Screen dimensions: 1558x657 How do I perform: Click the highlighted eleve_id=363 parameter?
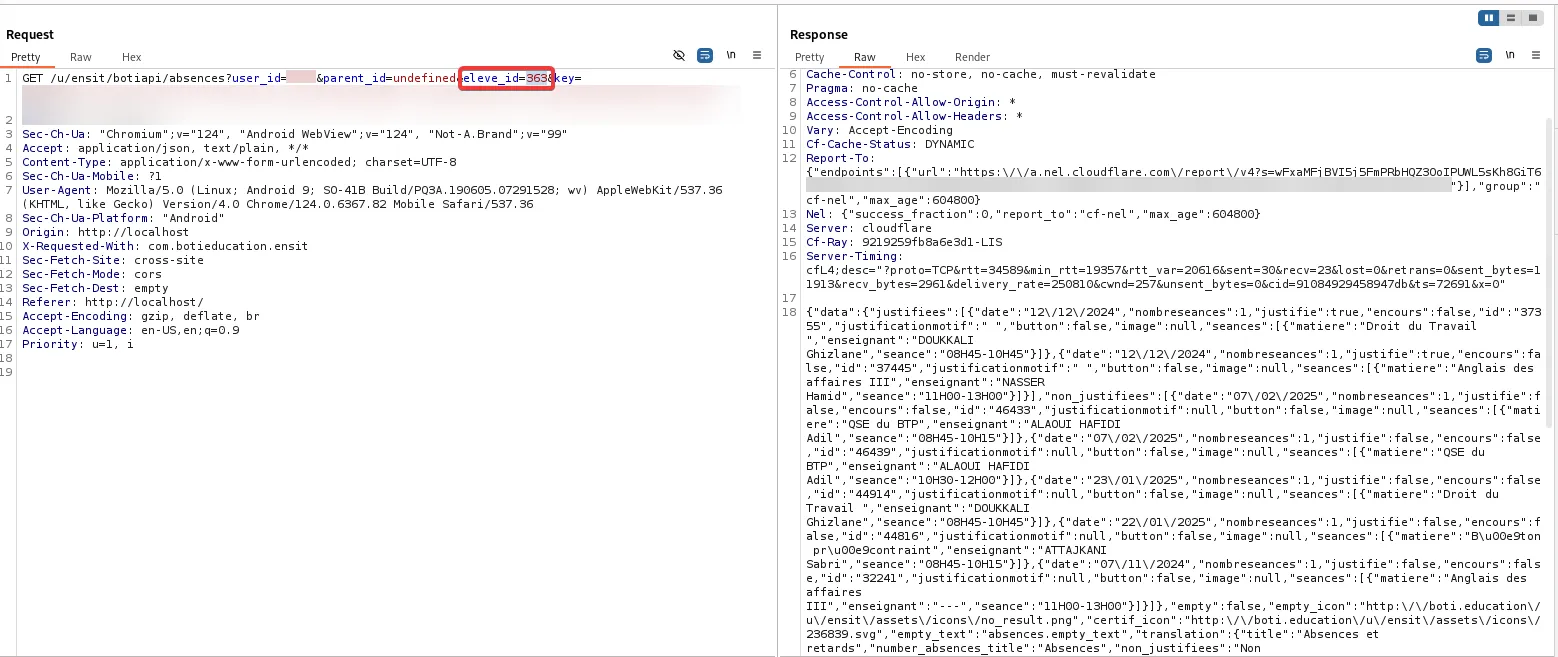[x=507, y=78]
